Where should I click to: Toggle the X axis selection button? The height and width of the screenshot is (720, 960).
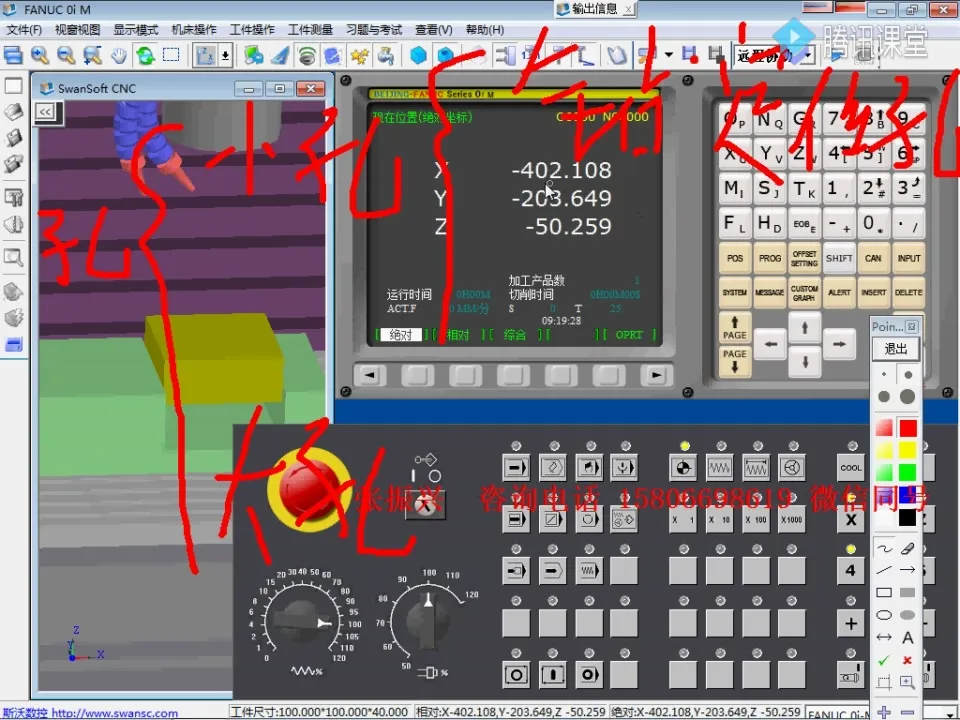(851, 520)
